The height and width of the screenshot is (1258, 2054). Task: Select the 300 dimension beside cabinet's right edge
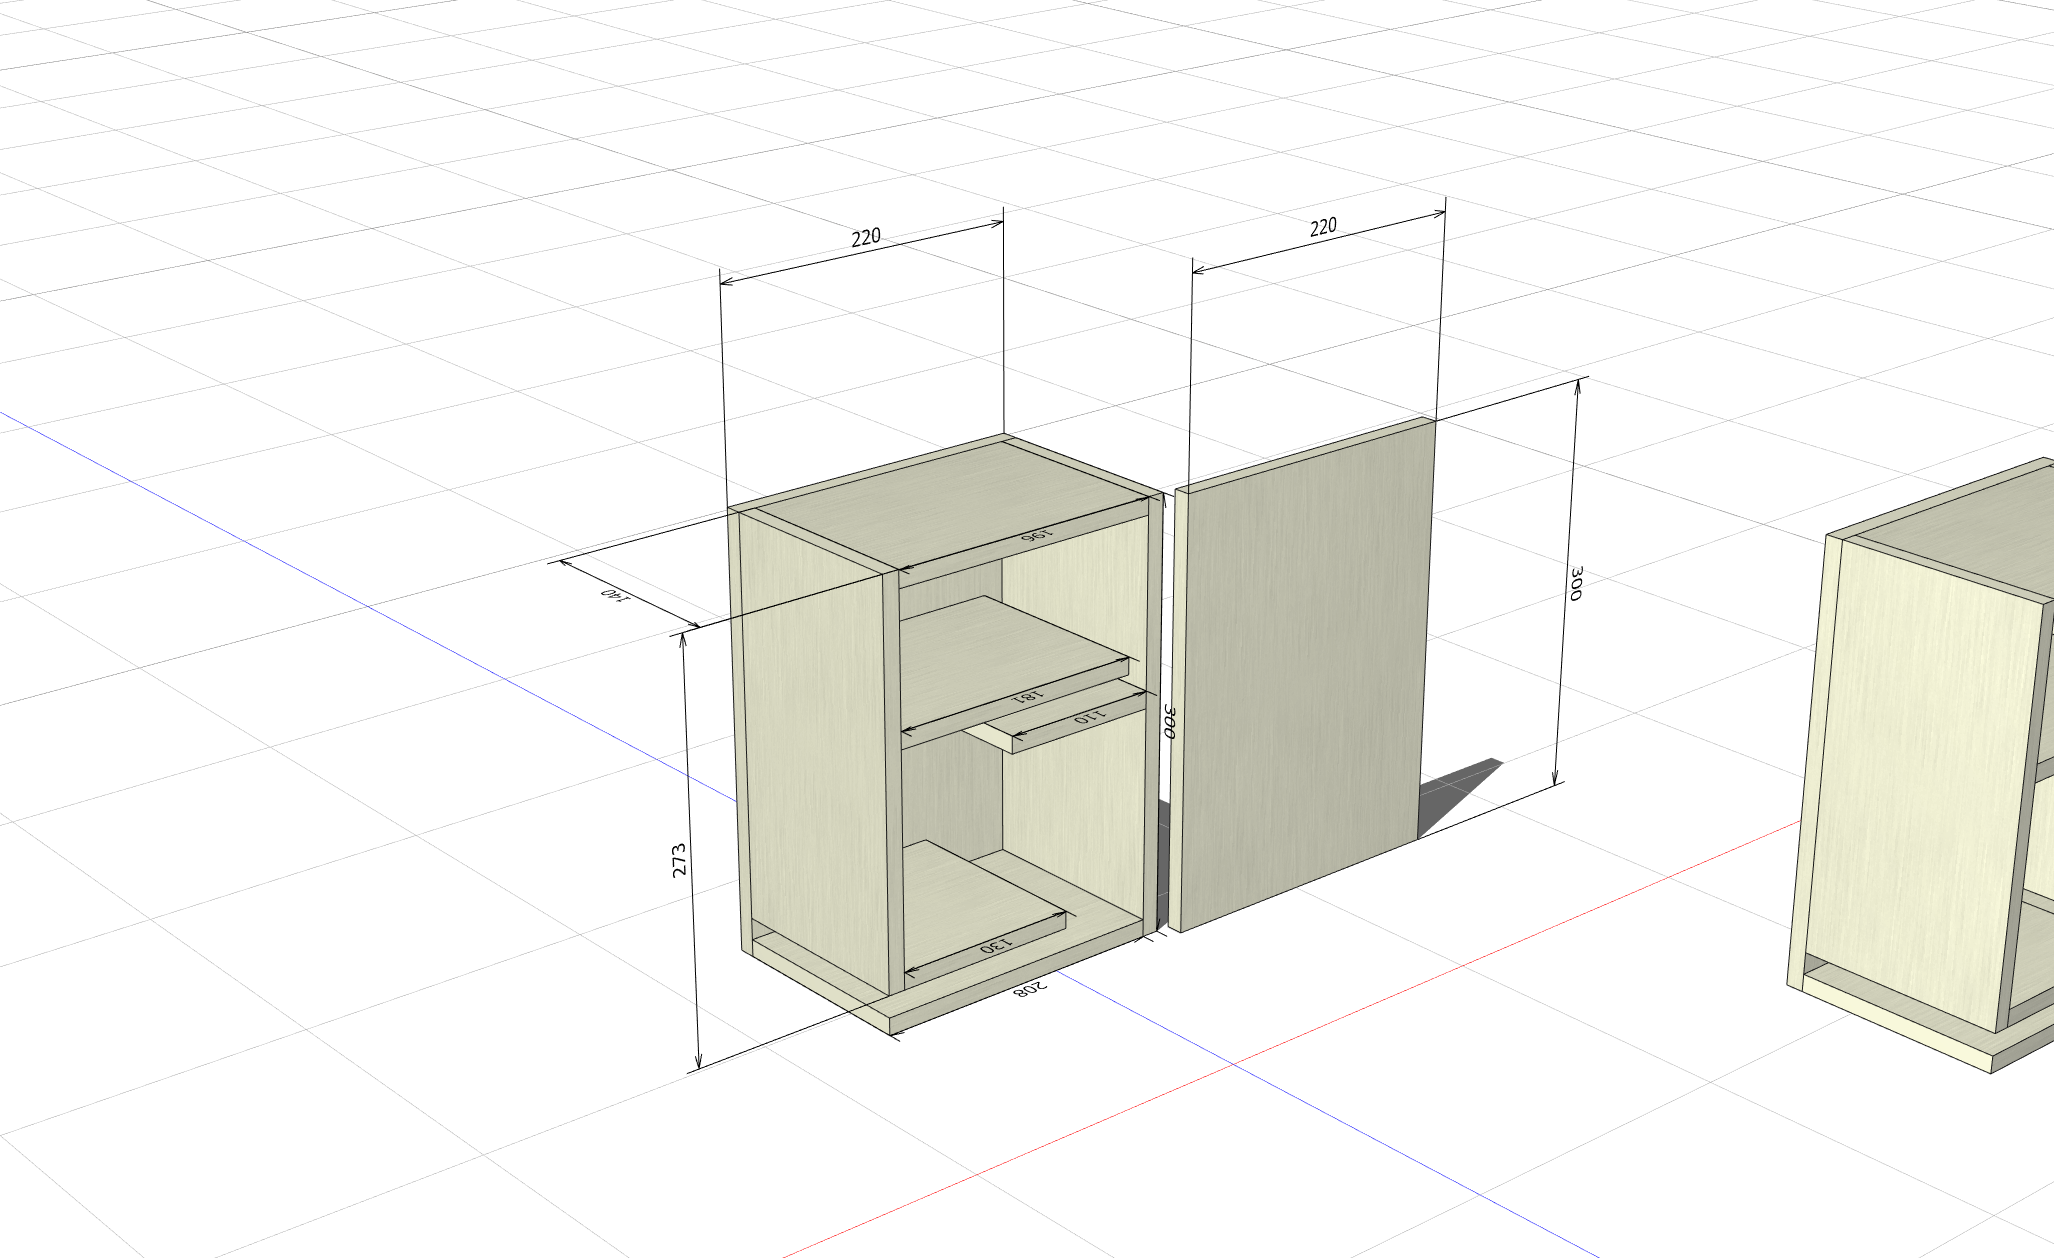click(x=1168, y=721)
